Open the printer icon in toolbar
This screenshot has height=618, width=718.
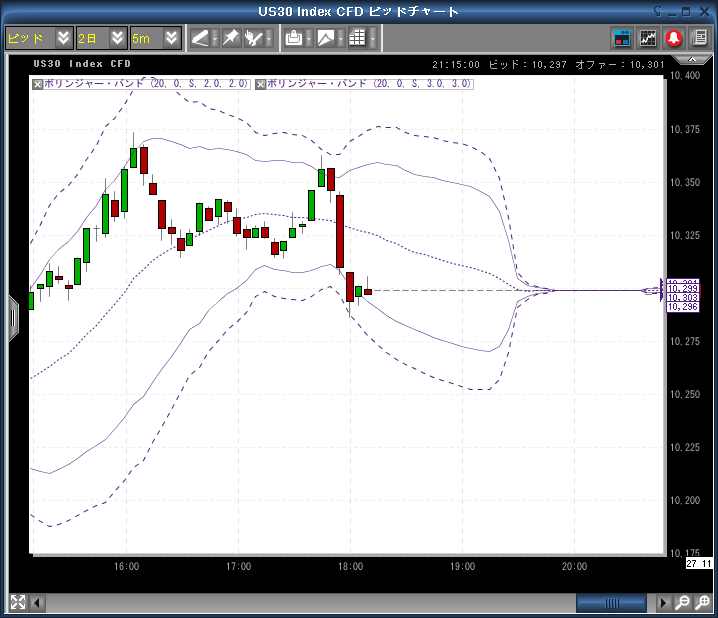pos(293,38)
